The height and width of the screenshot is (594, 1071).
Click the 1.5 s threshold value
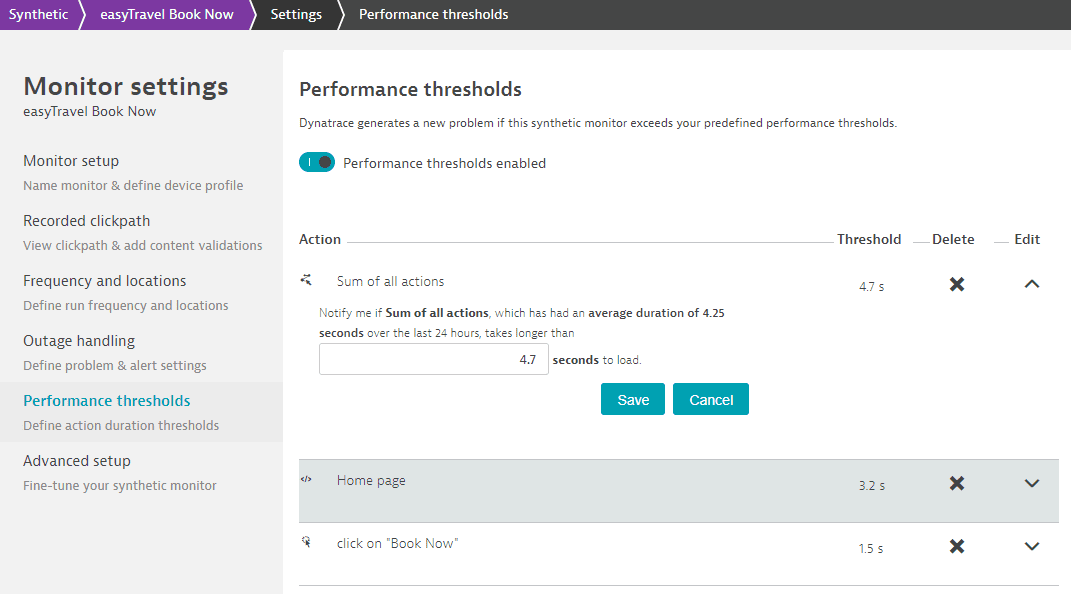pyautogui.click(x=871, y=548)
